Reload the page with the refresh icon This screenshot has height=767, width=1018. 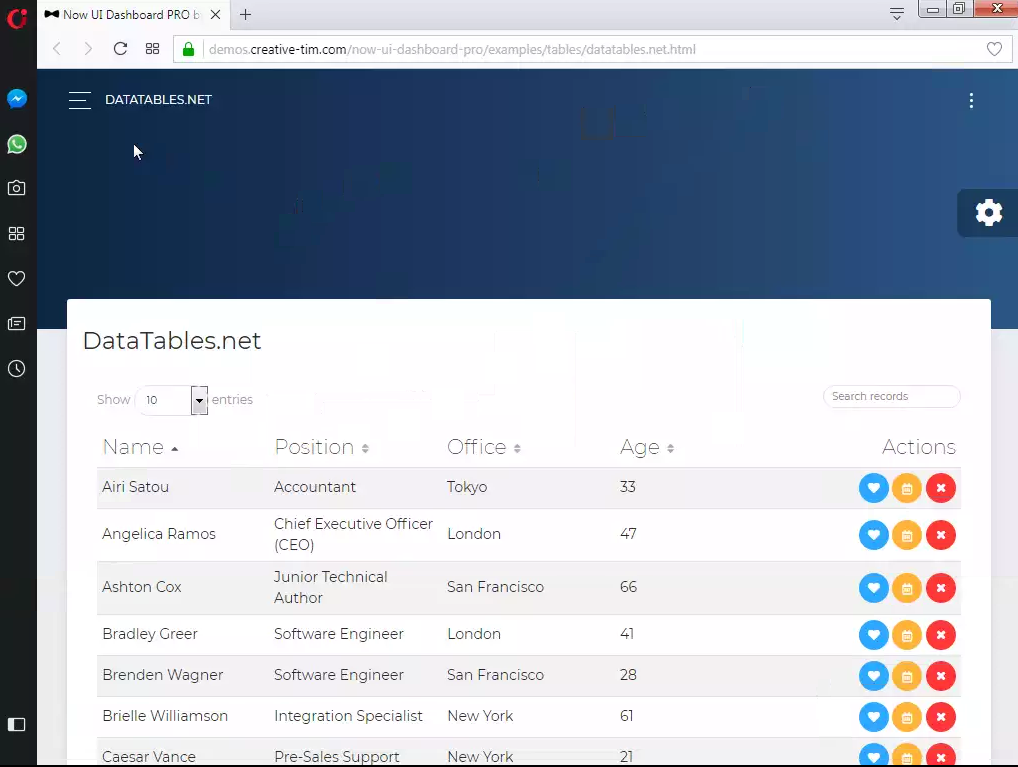(x=121, y=48)
